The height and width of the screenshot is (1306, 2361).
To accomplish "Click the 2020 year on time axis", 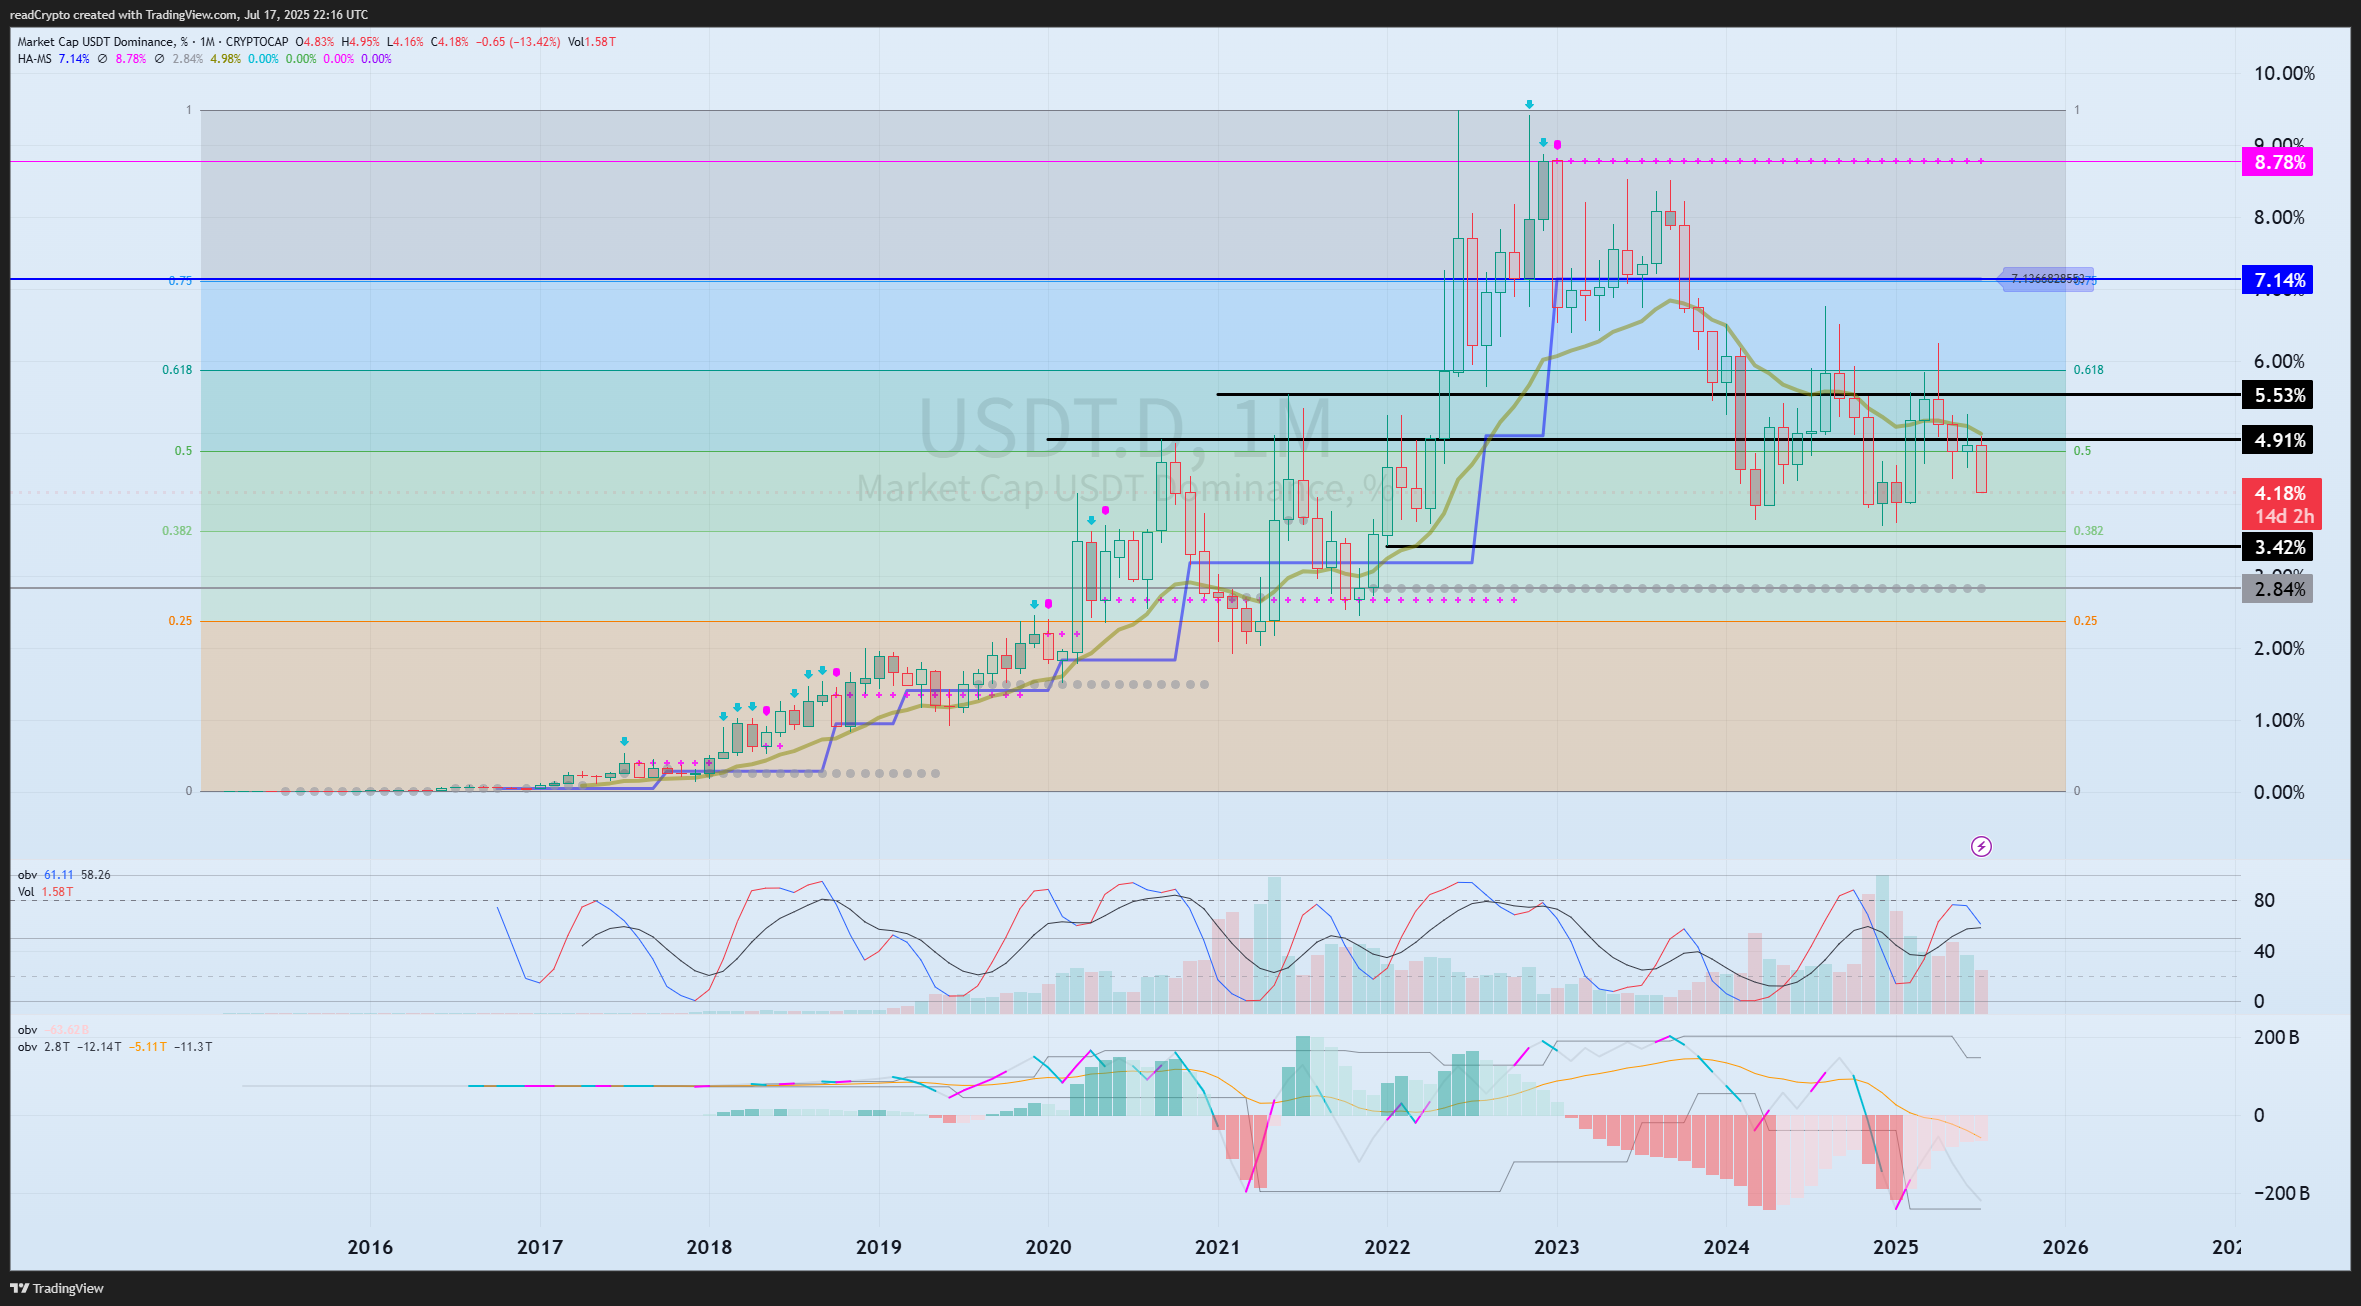I will tap(1048, 1248).
